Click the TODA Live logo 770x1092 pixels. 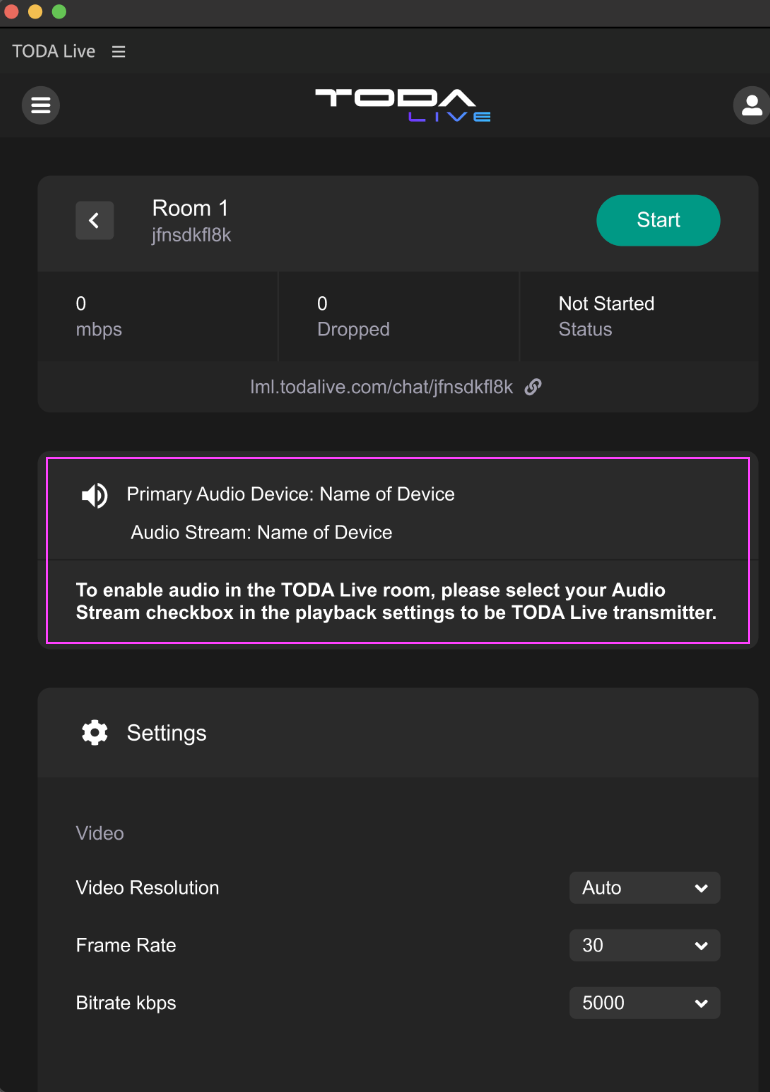403,105
